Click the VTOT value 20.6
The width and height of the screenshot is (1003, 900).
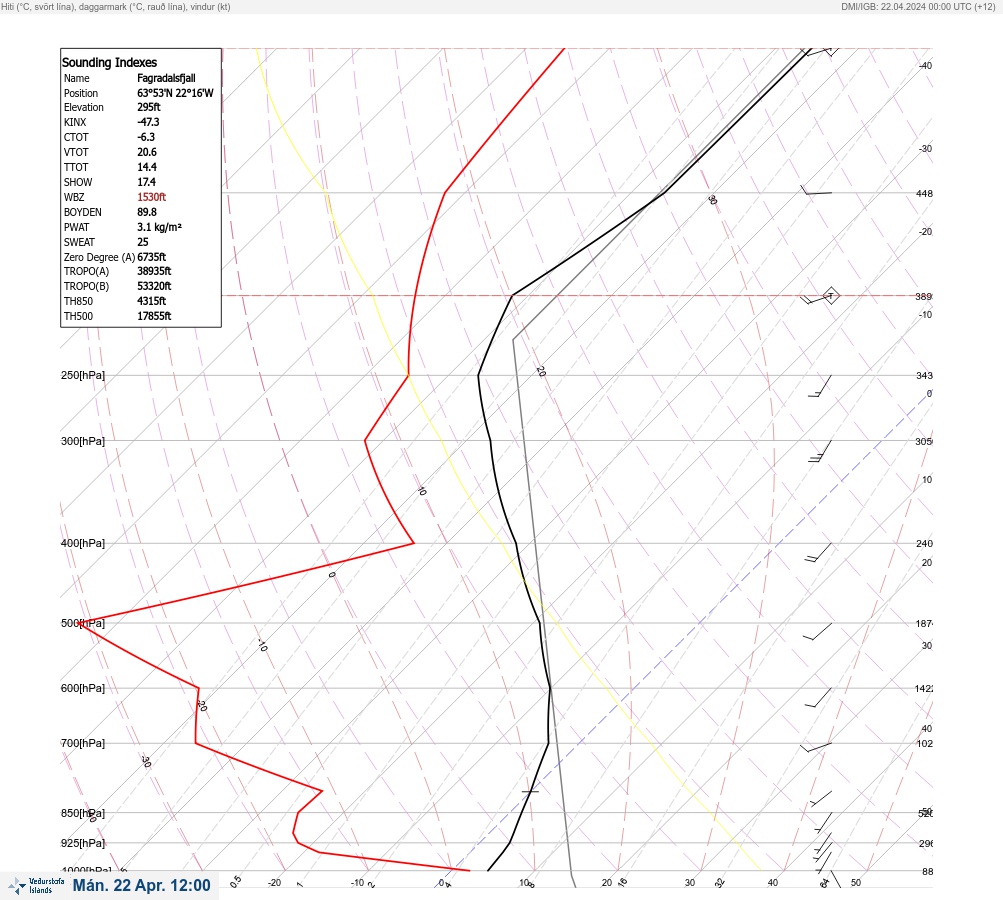[x=146, y=152]
